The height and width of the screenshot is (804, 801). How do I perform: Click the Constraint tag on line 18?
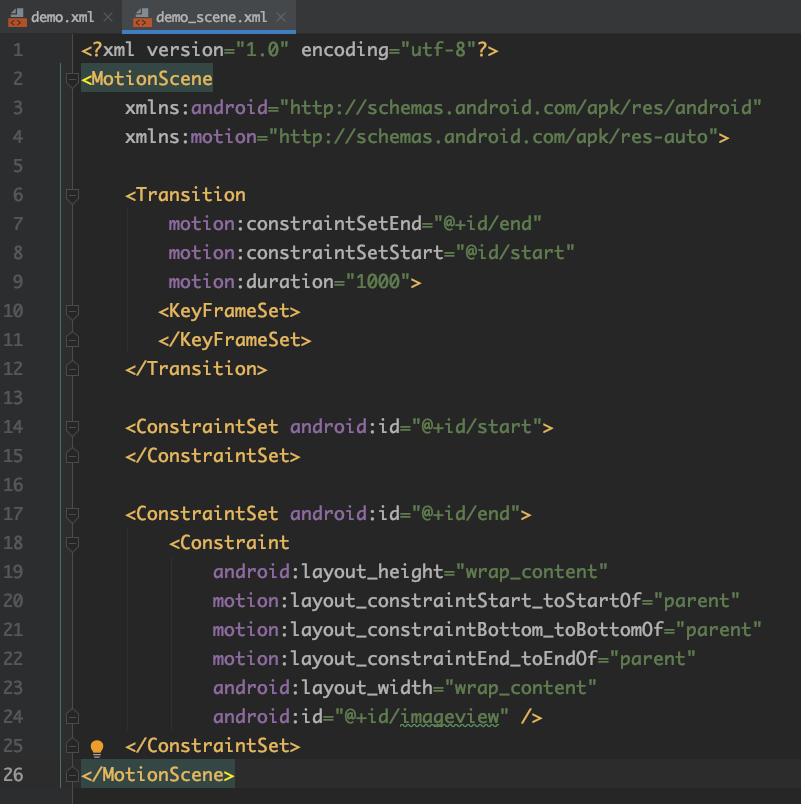(229, 542)
